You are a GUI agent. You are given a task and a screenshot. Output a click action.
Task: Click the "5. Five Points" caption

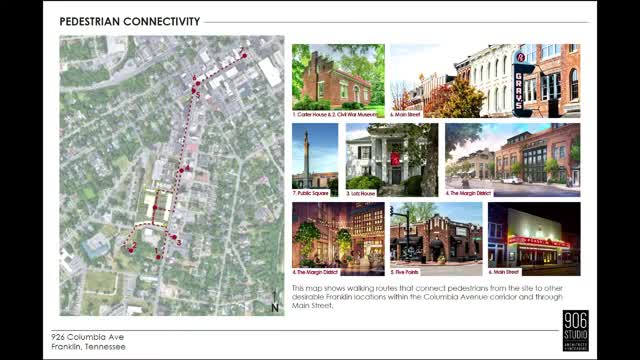[404, 272]
